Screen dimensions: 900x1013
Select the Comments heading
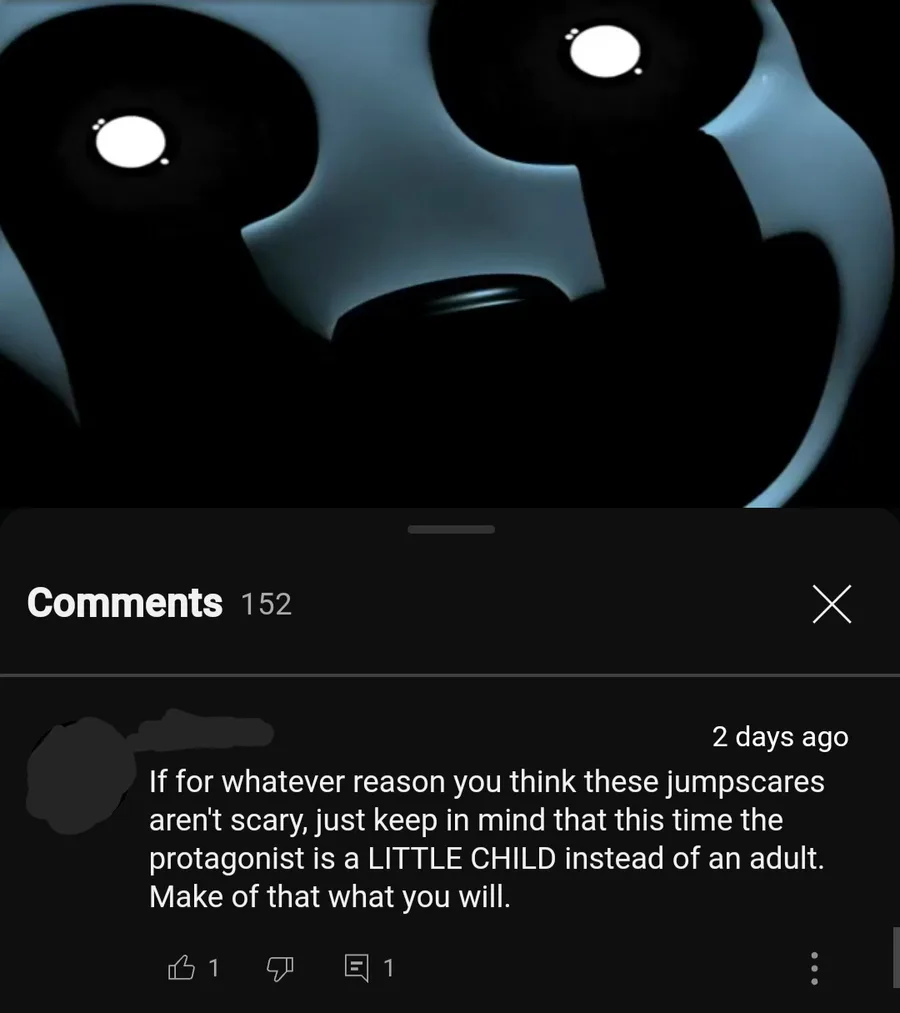click(125, 603)
